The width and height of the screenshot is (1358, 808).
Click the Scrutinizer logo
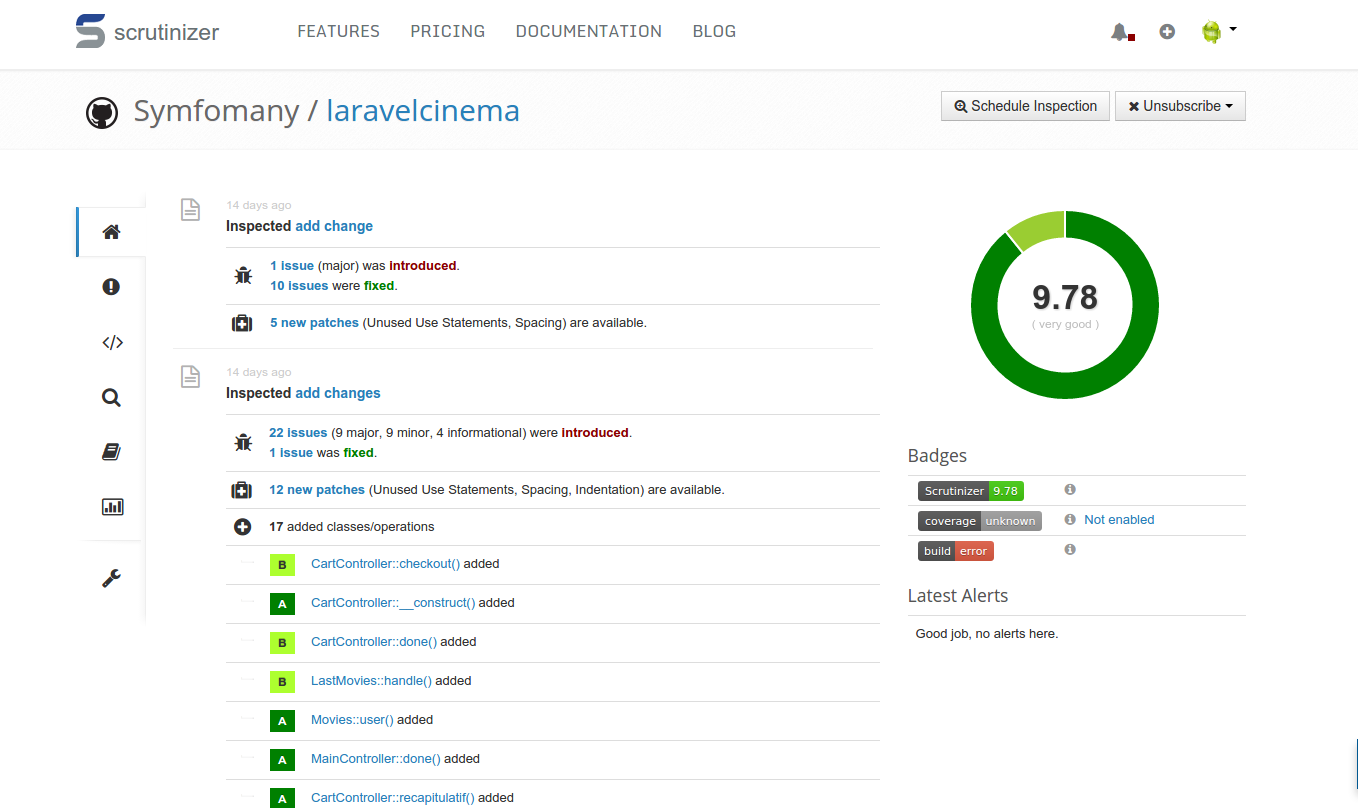pos(147,31)
